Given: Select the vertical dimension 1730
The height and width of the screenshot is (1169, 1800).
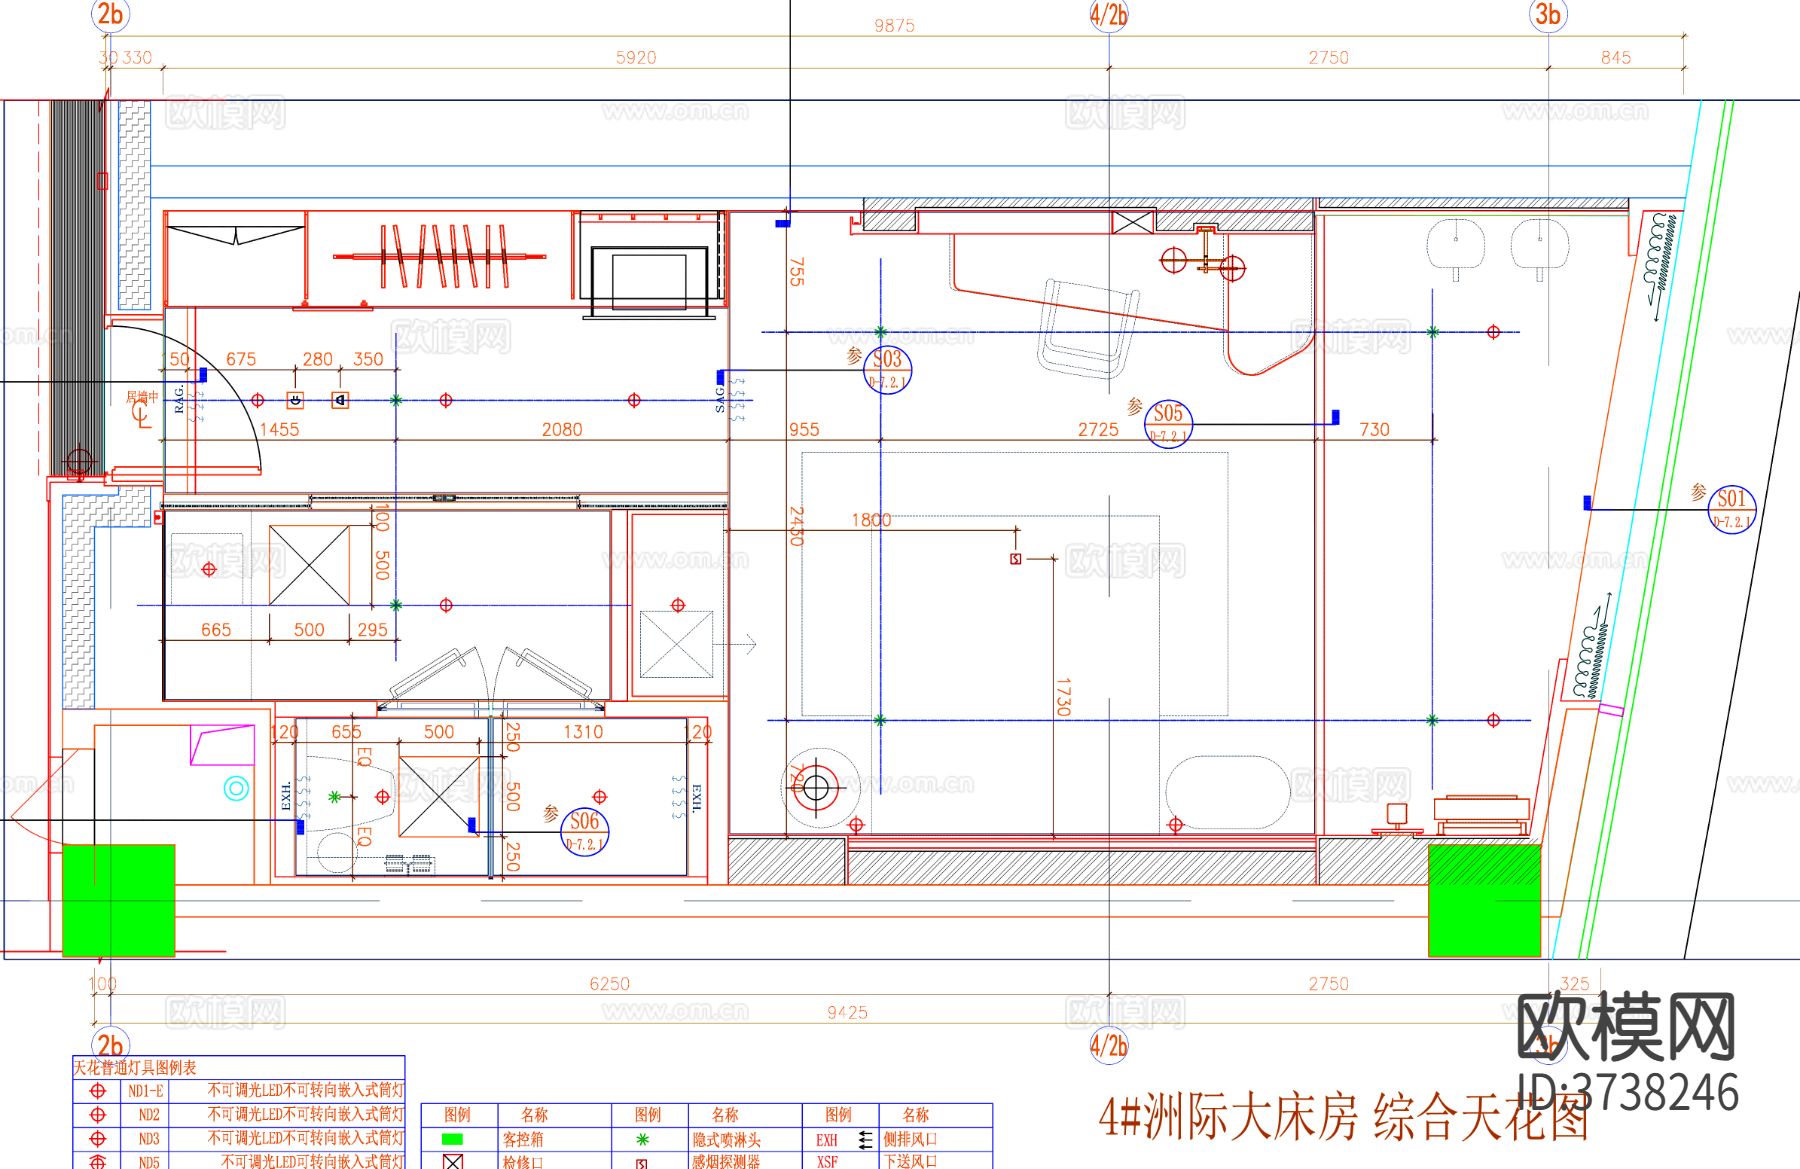Looking at the screenshot, I should (1063, 697).
